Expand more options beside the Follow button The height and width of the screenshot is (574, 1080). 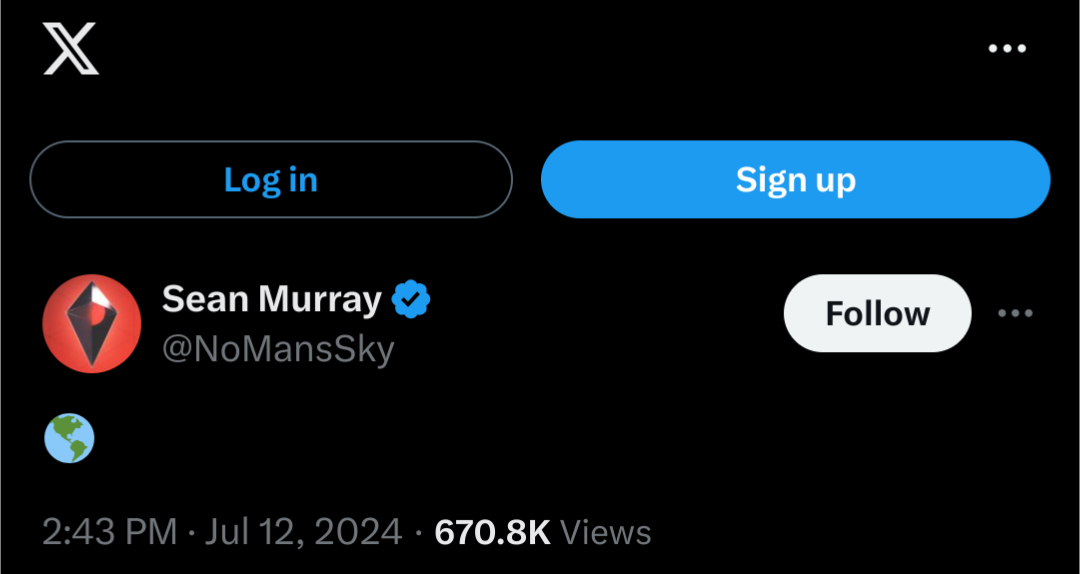pyautogui.click(x=1015, y=314)
